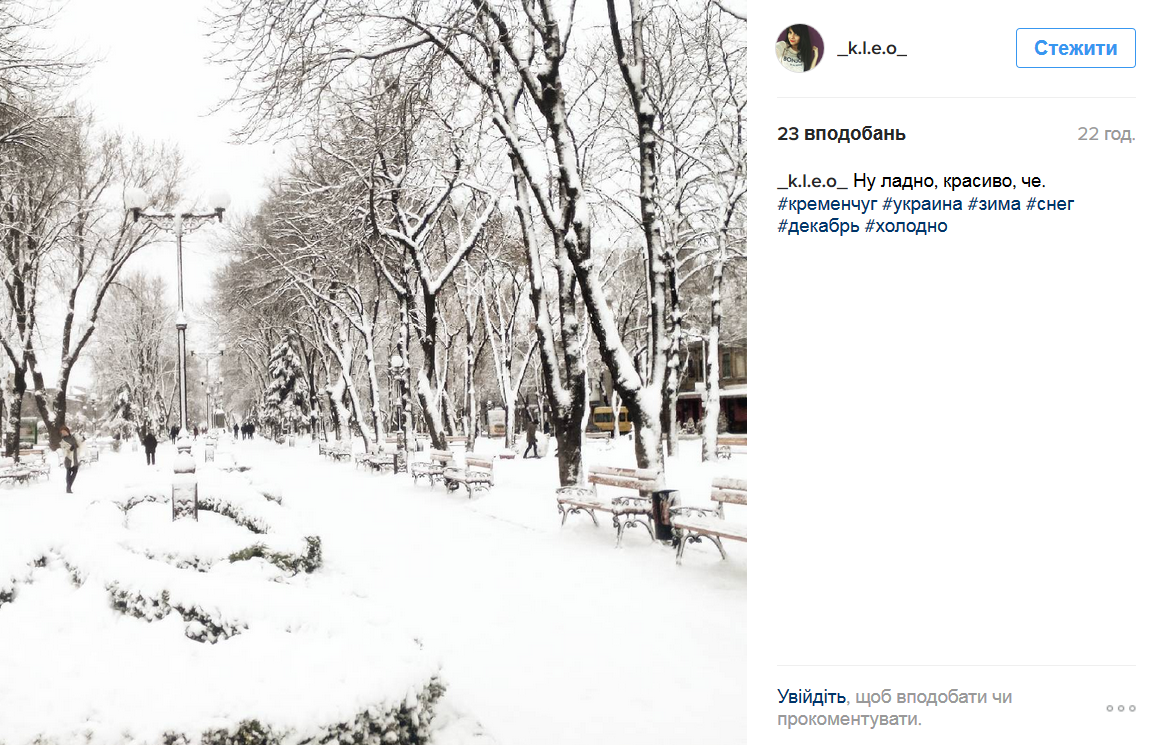Click the 23 вподобань likes count

pos(841,134)
